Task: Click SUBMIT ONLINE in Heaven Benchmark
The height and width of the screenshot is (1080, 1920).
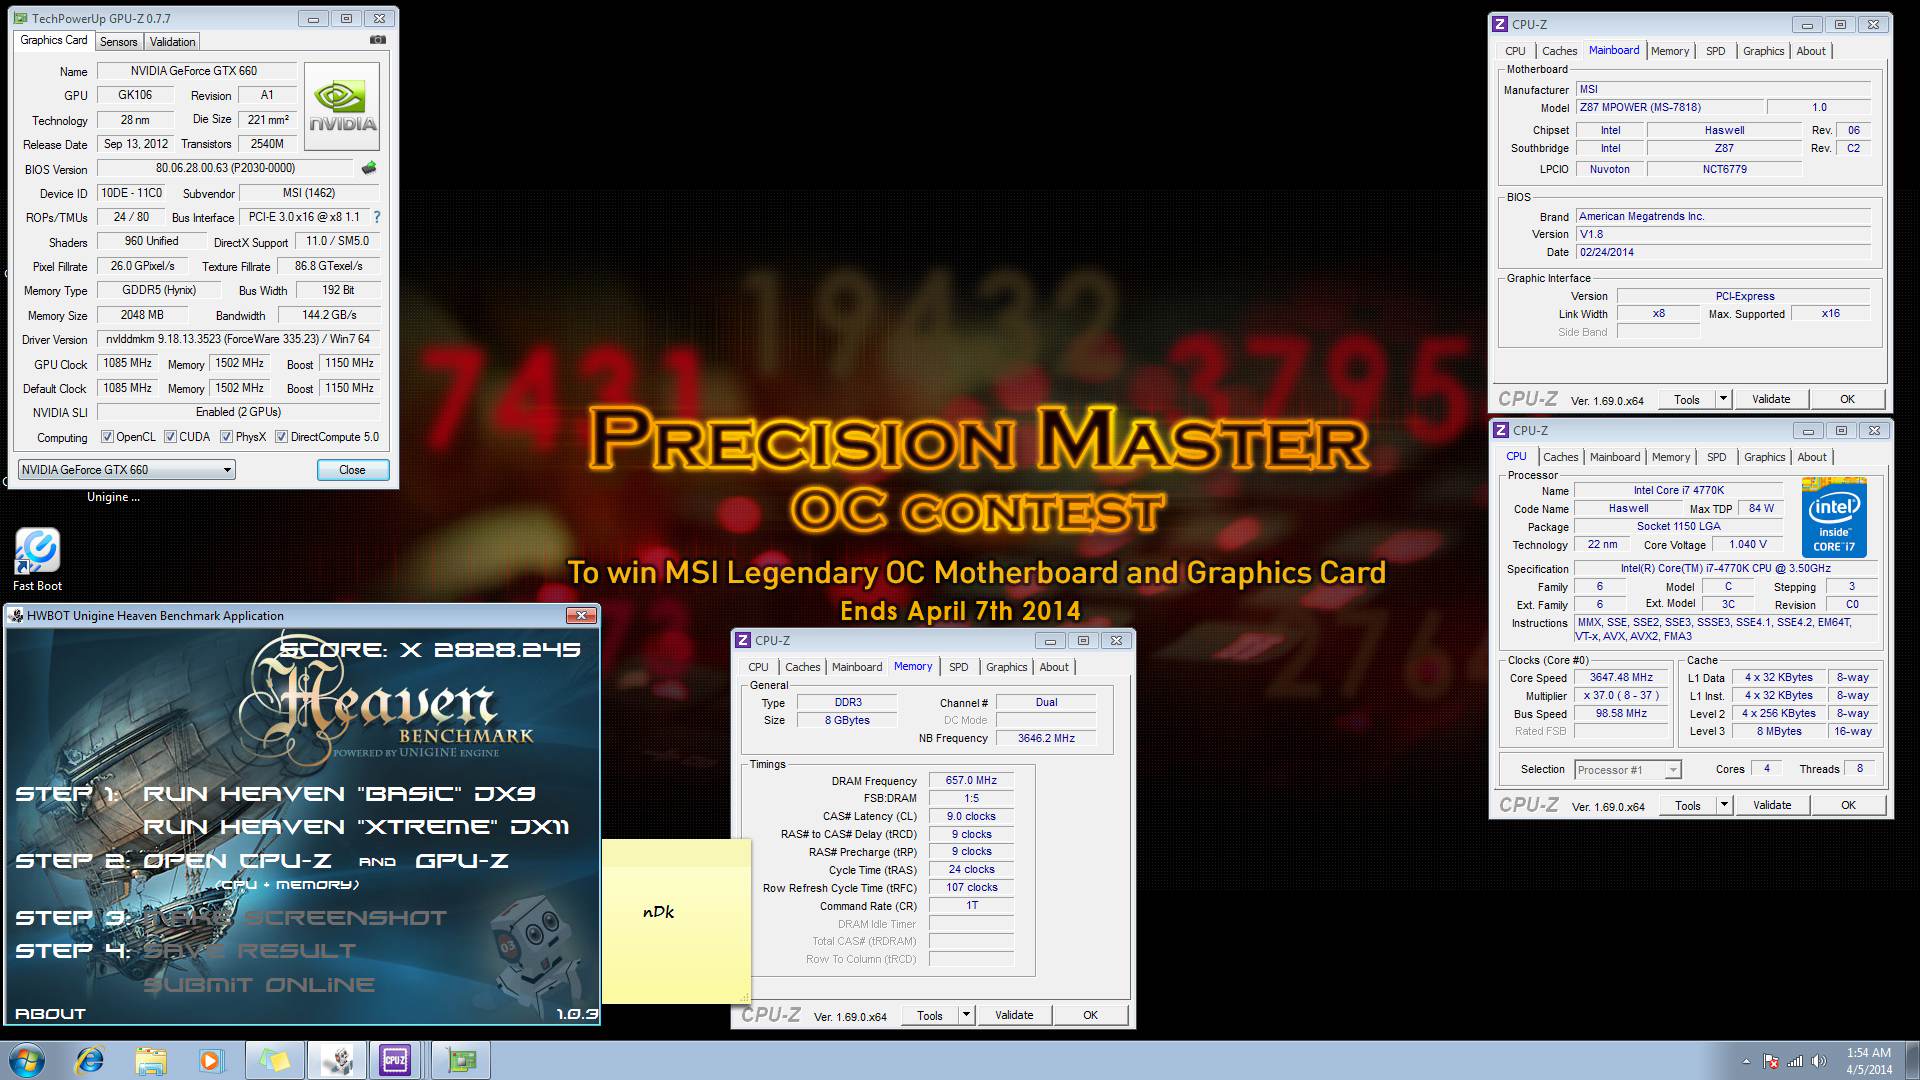Action: click(x=259, y=985)
